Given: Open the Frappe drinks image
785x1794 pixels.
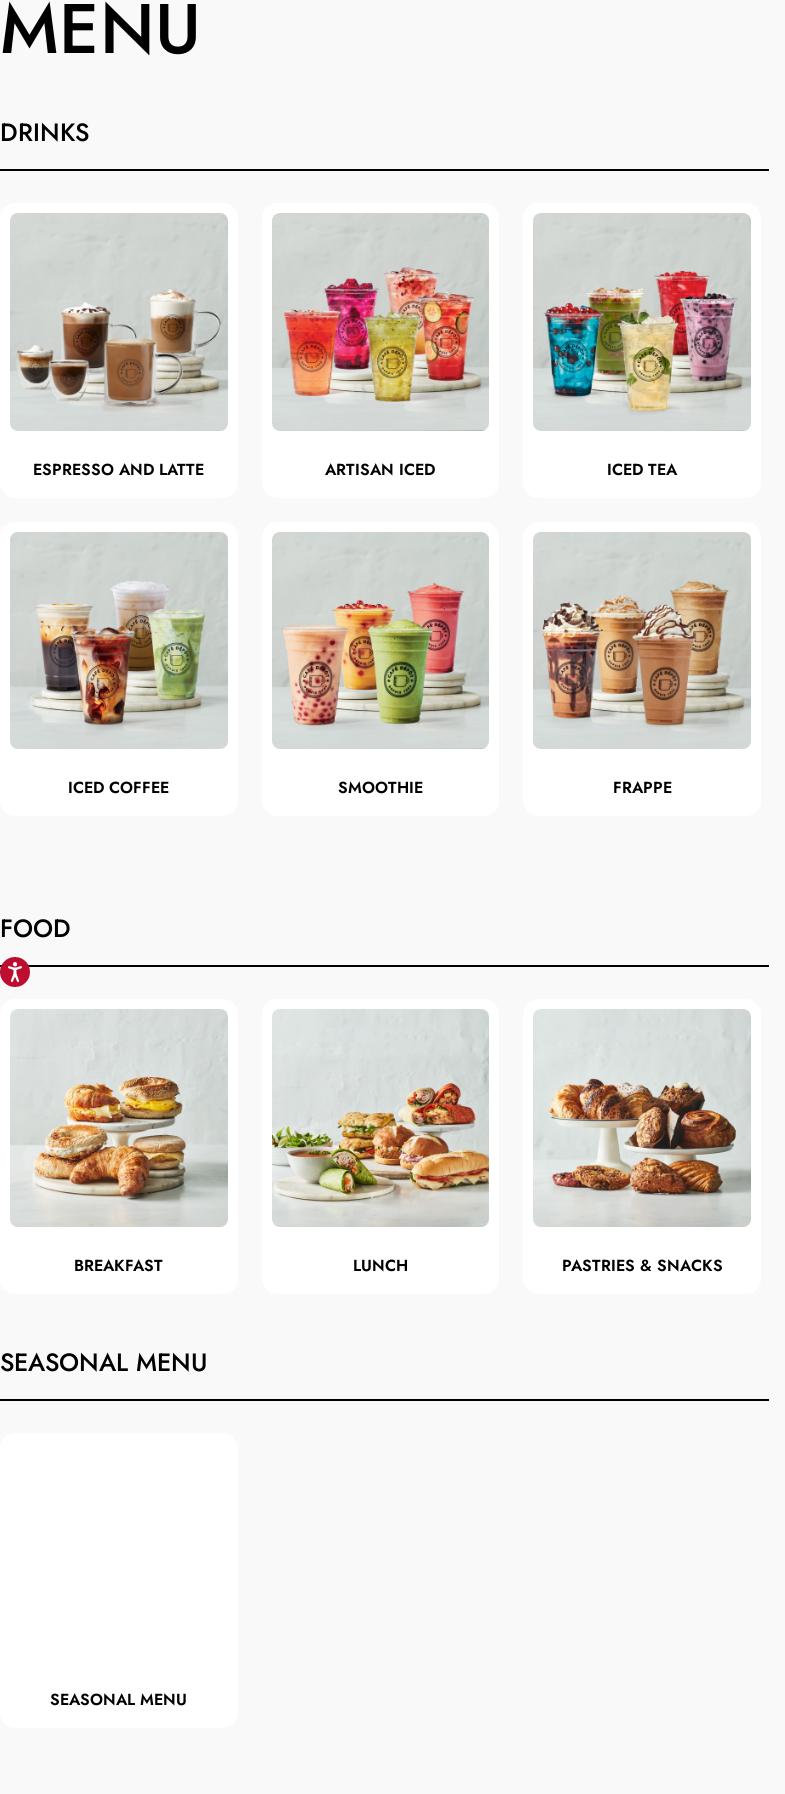Looking at the screenshot, I should pos(642,640).
